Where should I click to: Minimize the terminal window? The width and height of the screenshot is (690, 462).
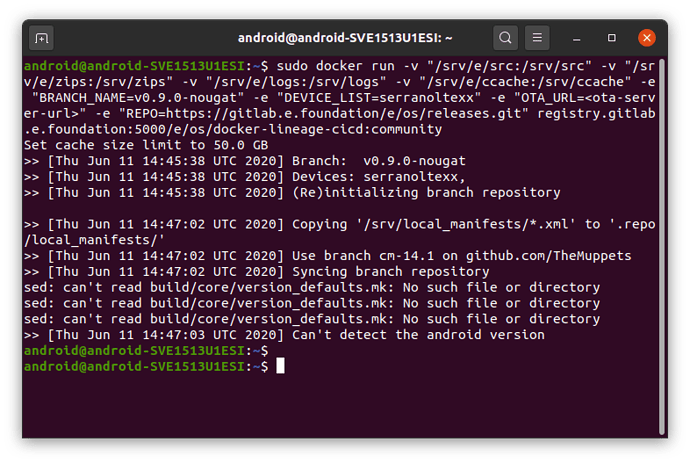pos(576,38)
